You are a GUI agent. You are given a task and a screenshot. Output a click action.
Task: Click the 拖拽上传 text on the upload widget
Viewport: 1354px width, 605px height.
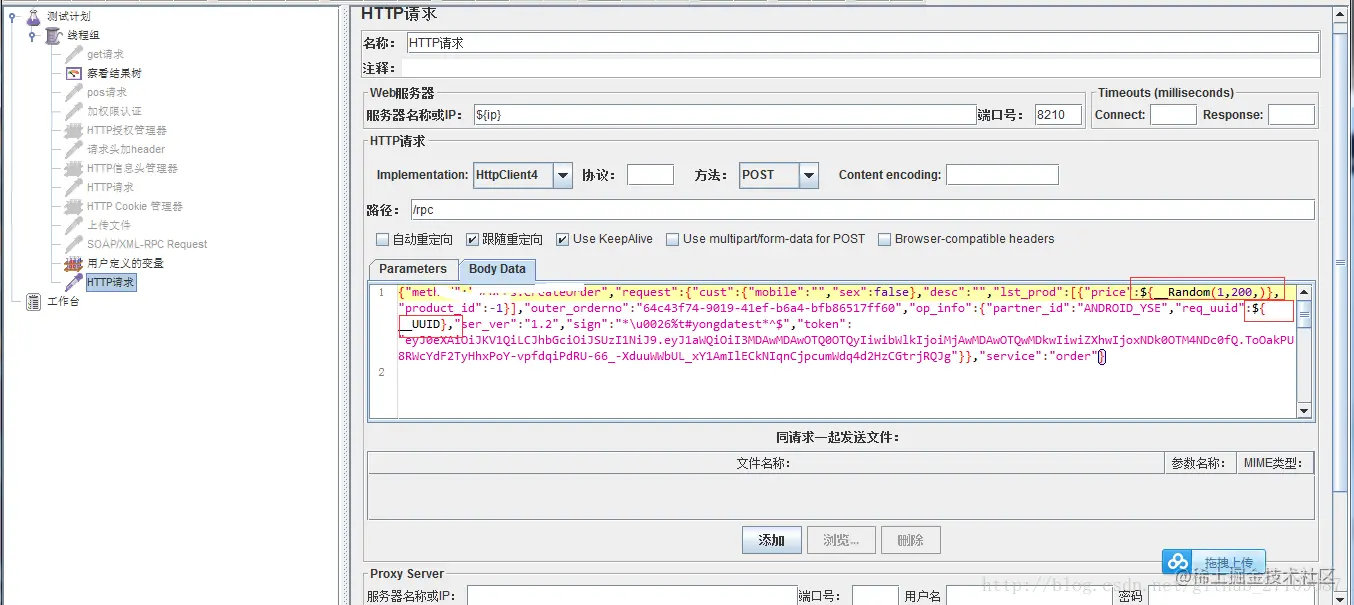click(1229, 562)
